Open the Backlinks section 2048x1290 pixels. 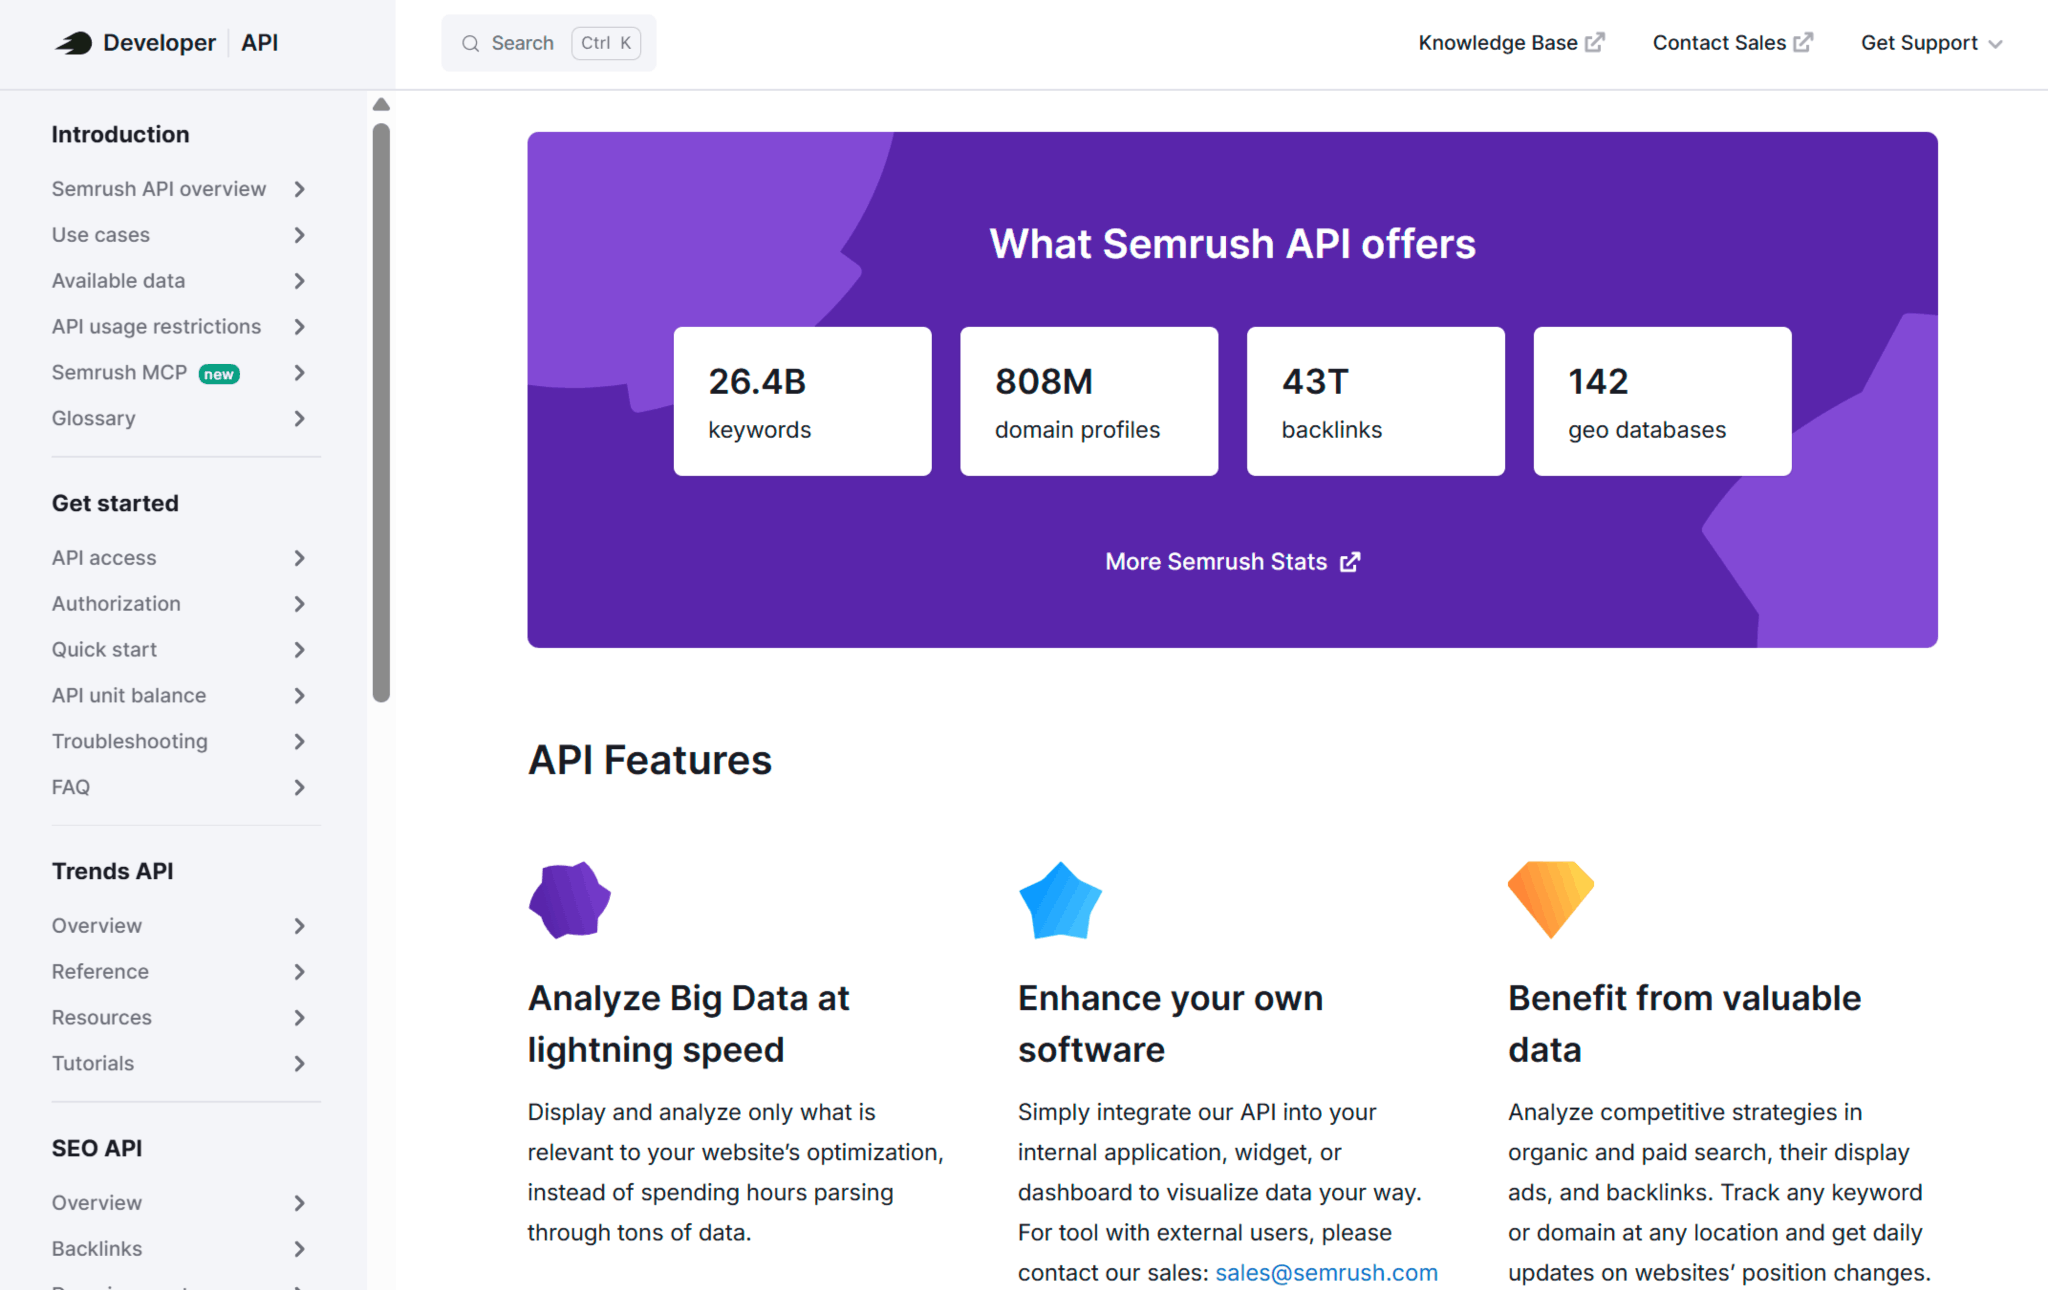[97, 1249]
